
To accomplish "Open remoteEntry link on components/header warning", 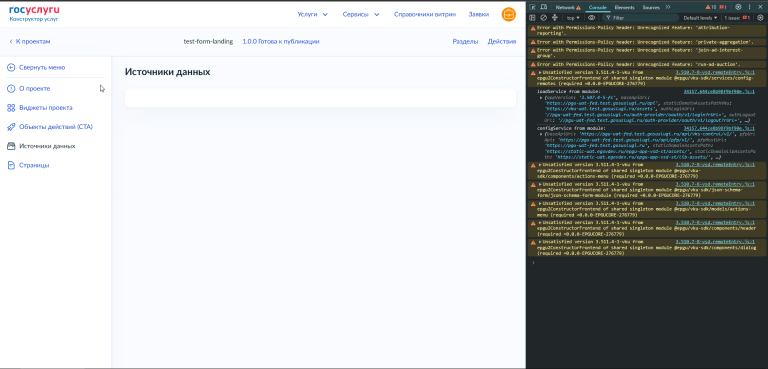I will point(715,222).
